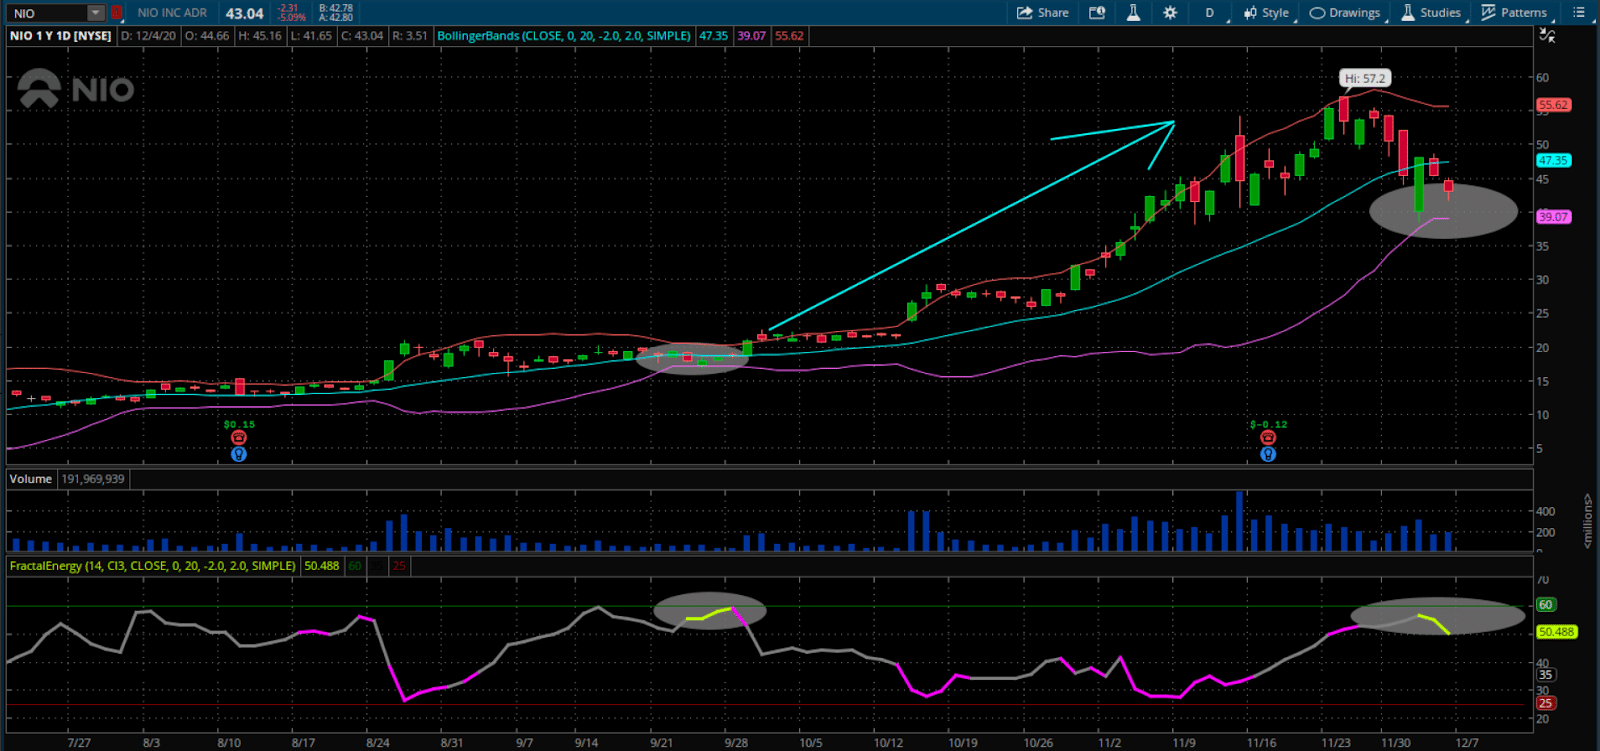Click the candlestick icon beside Style
This screenshot has height=751, width=1600.
(x=1250, y=13)
